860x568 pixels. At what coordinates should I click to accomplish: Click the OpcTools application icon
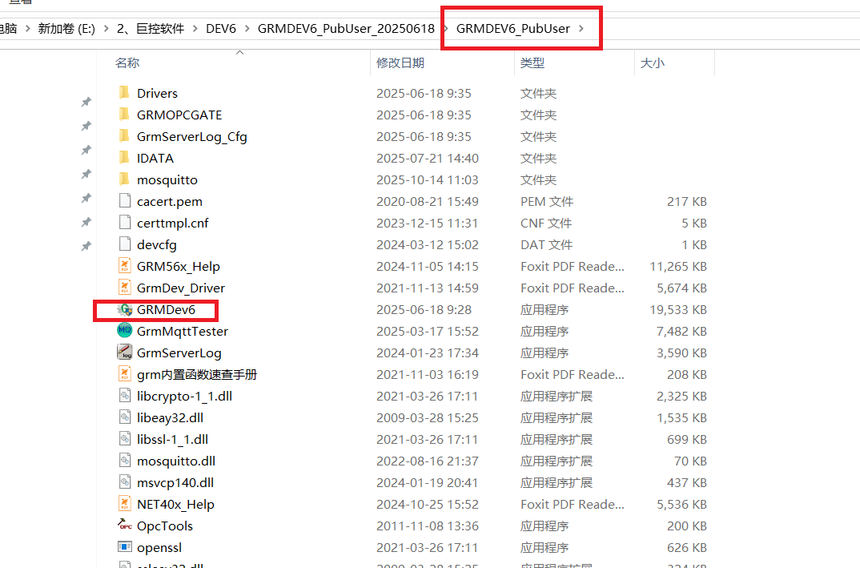(124, 526)
